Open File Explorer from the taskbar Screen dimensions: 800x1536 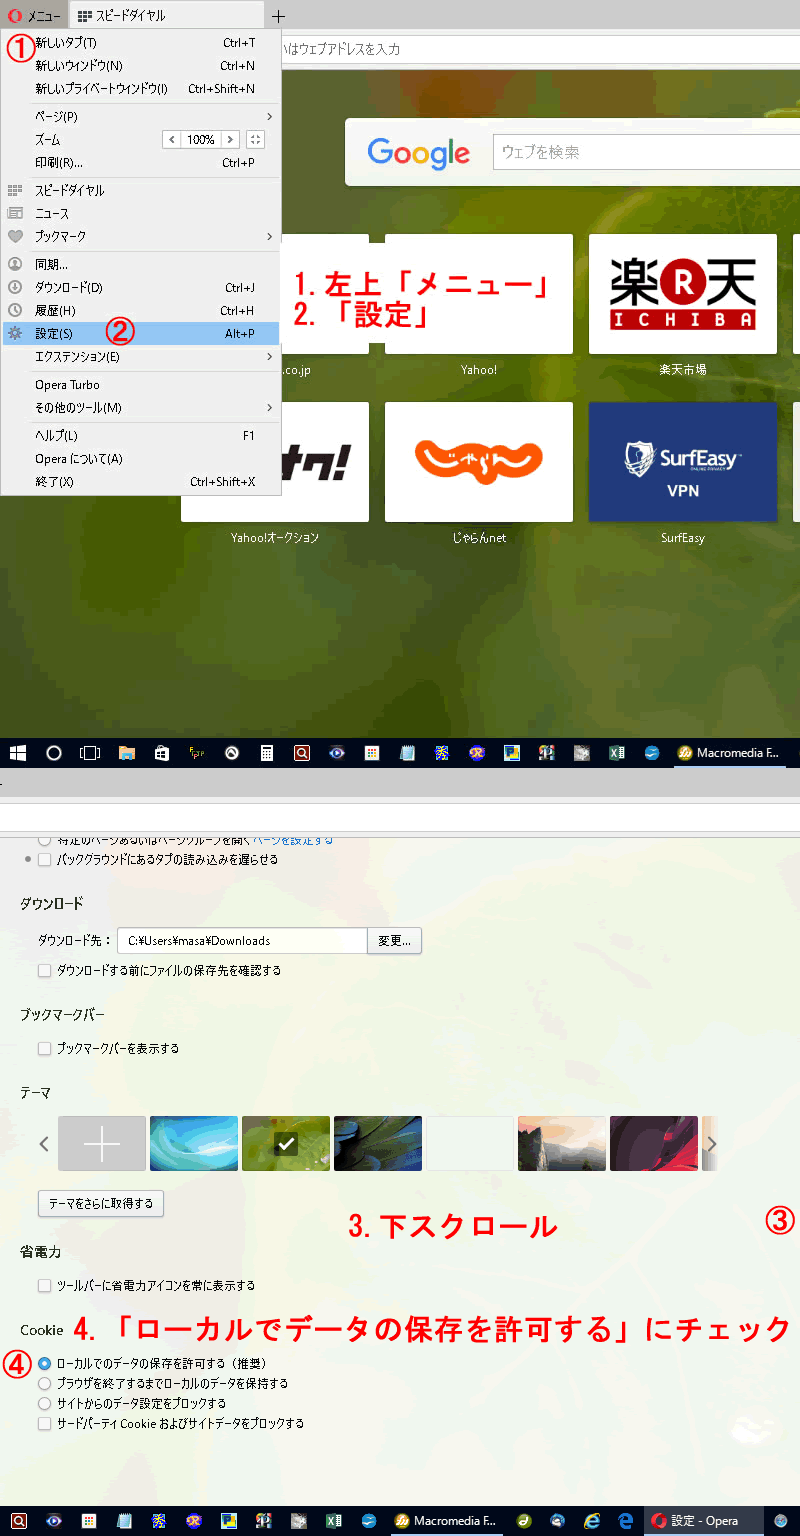pos(127,753)
